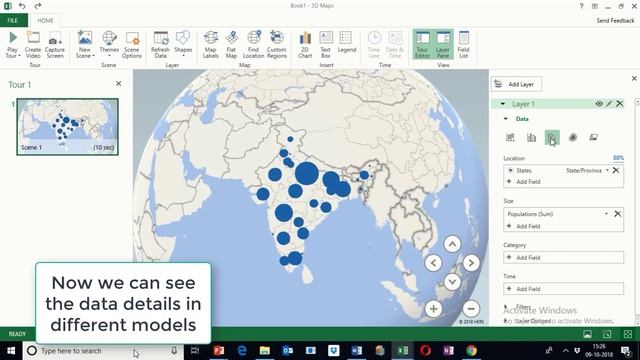Open Google Chrome from the taskbar
Image resolution: width=640 pixels, height=360 pixels.
pos(471,351)
